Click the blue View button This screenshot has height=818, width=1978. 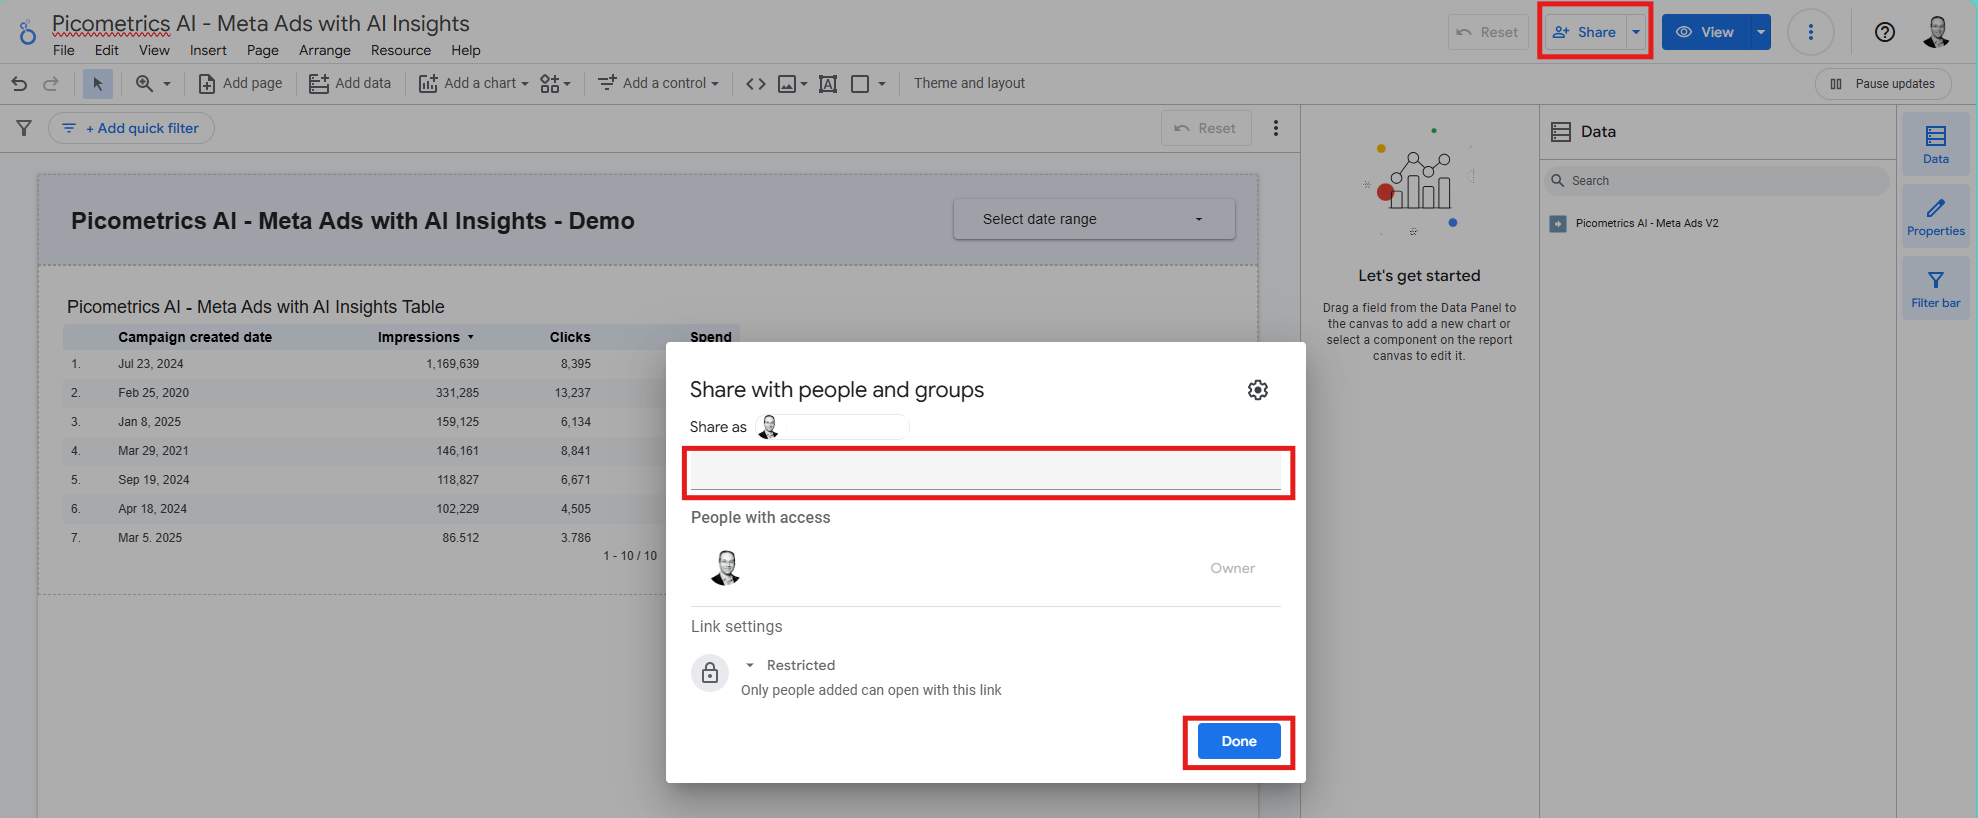click(1705, 32)
